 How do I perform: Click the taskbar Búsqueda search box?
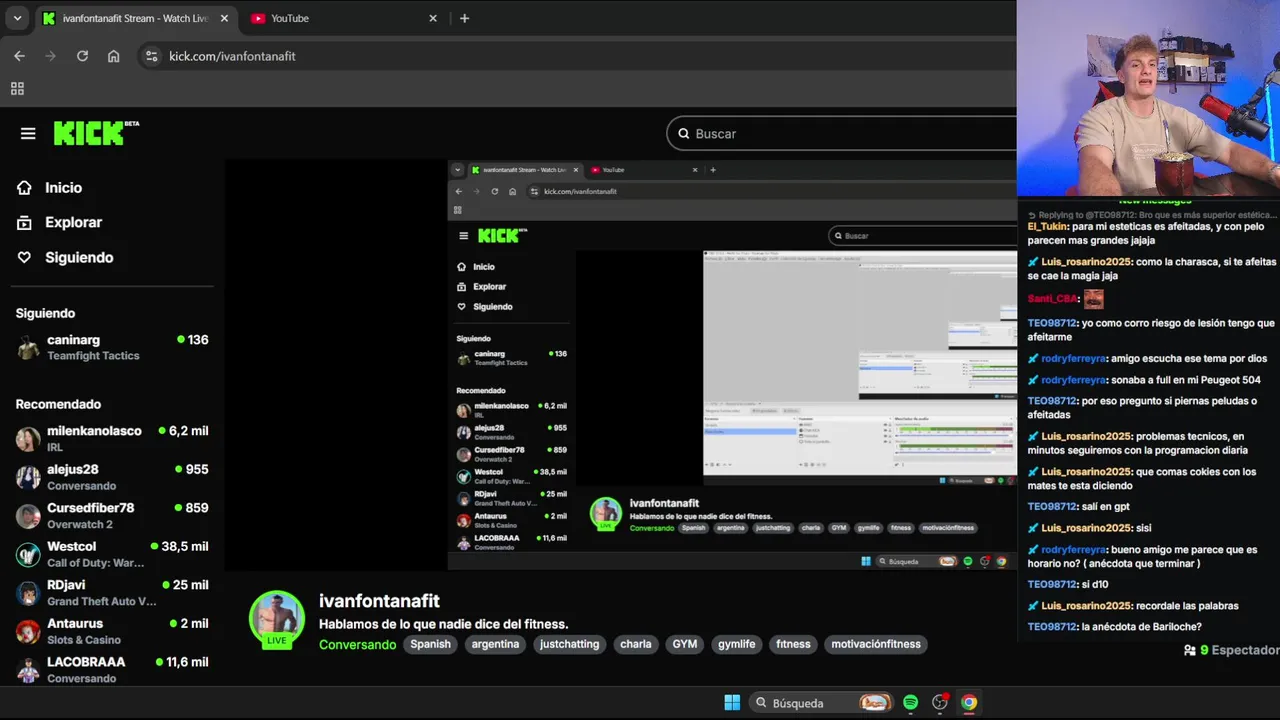coord(822,702)
